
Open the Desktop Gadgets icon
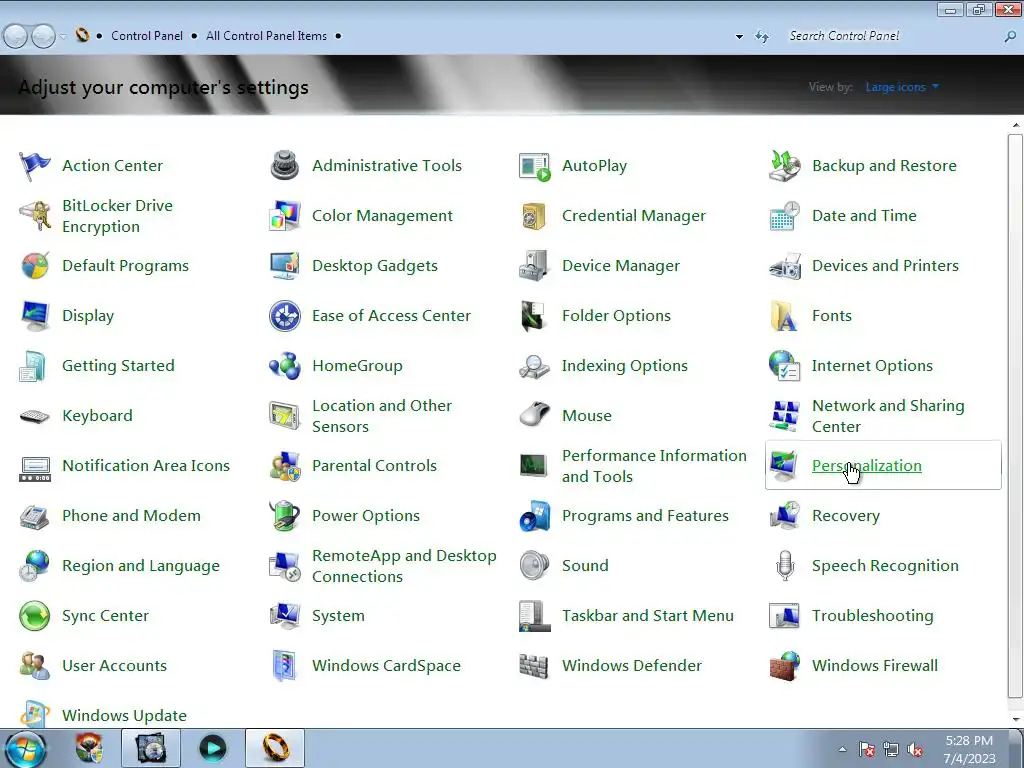[285, 266]
